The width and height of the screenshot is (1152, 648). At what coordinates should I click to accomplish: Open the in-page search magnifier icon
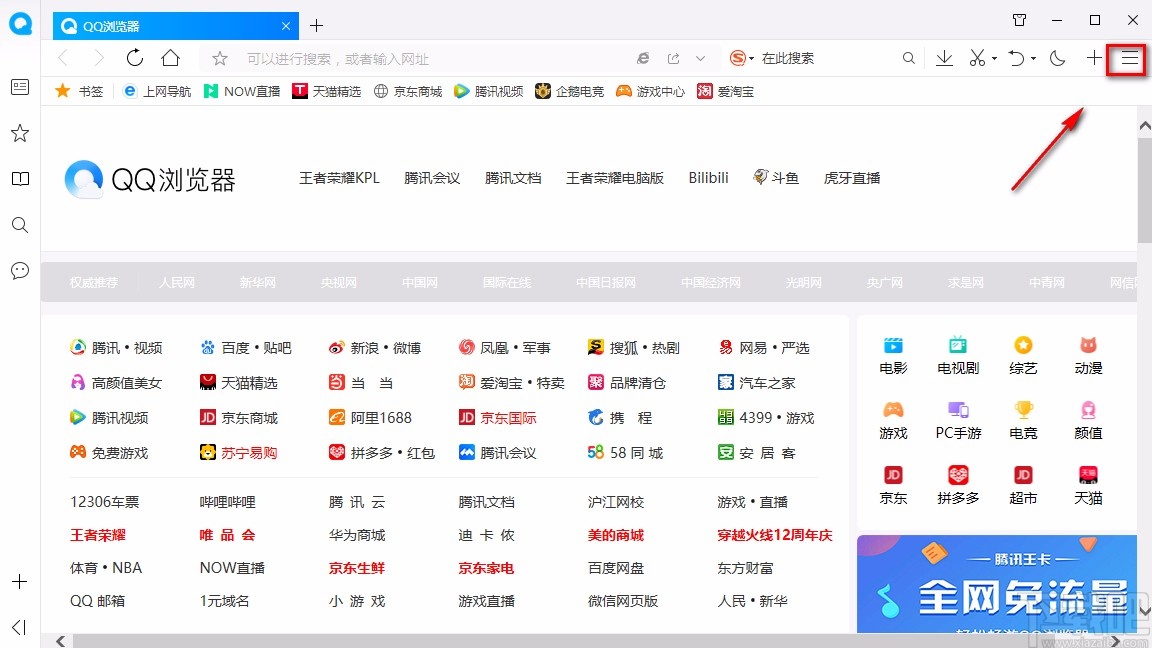pyautogui.click(x=908, y=58)
